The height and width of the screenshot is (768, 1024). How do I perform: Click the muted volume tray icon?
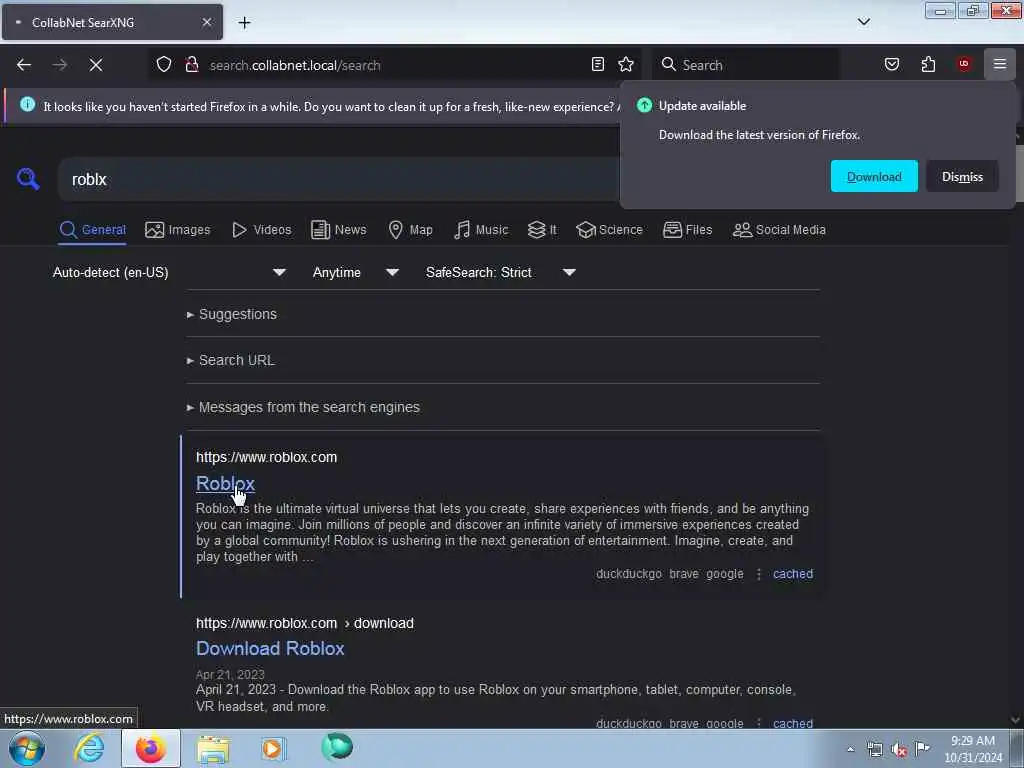coord(899,750)
